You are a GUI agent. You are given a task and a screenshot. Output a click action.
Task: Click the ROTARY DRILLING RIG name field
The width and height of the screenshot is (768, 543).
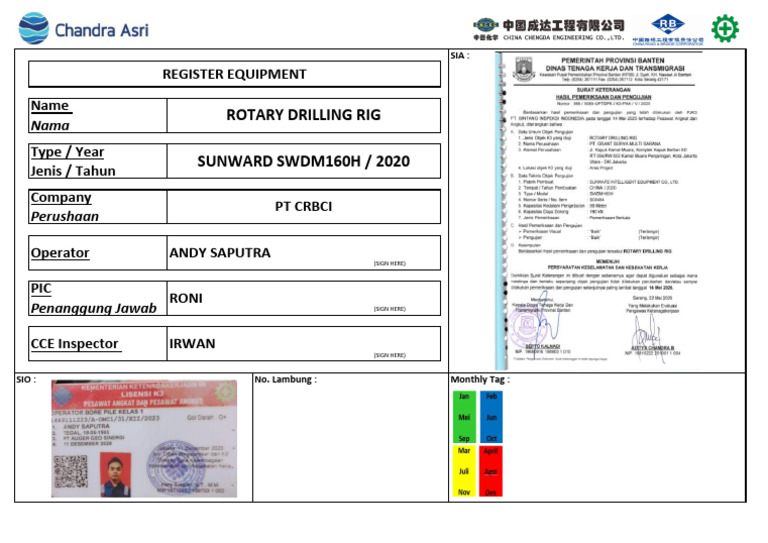[x=303, y=115]
